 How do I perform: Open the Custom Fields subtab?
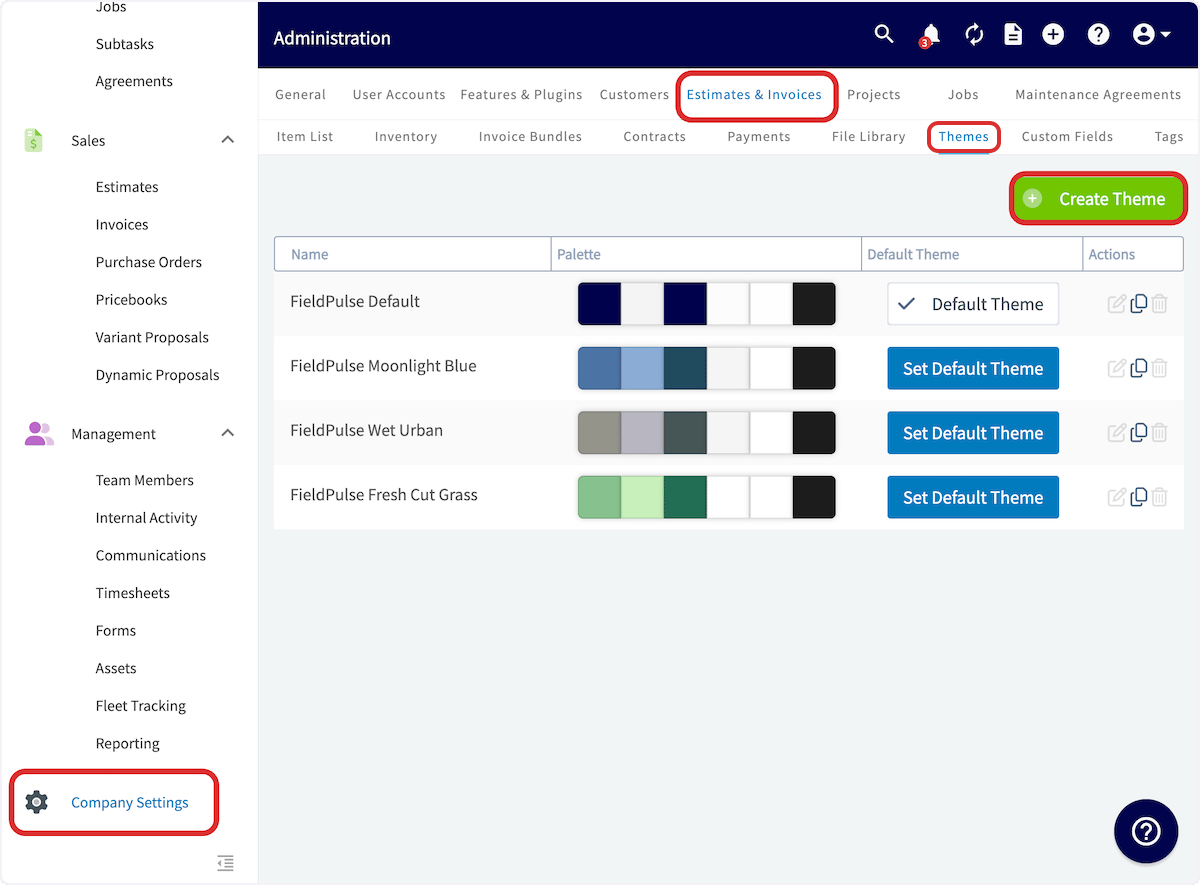1067,136
